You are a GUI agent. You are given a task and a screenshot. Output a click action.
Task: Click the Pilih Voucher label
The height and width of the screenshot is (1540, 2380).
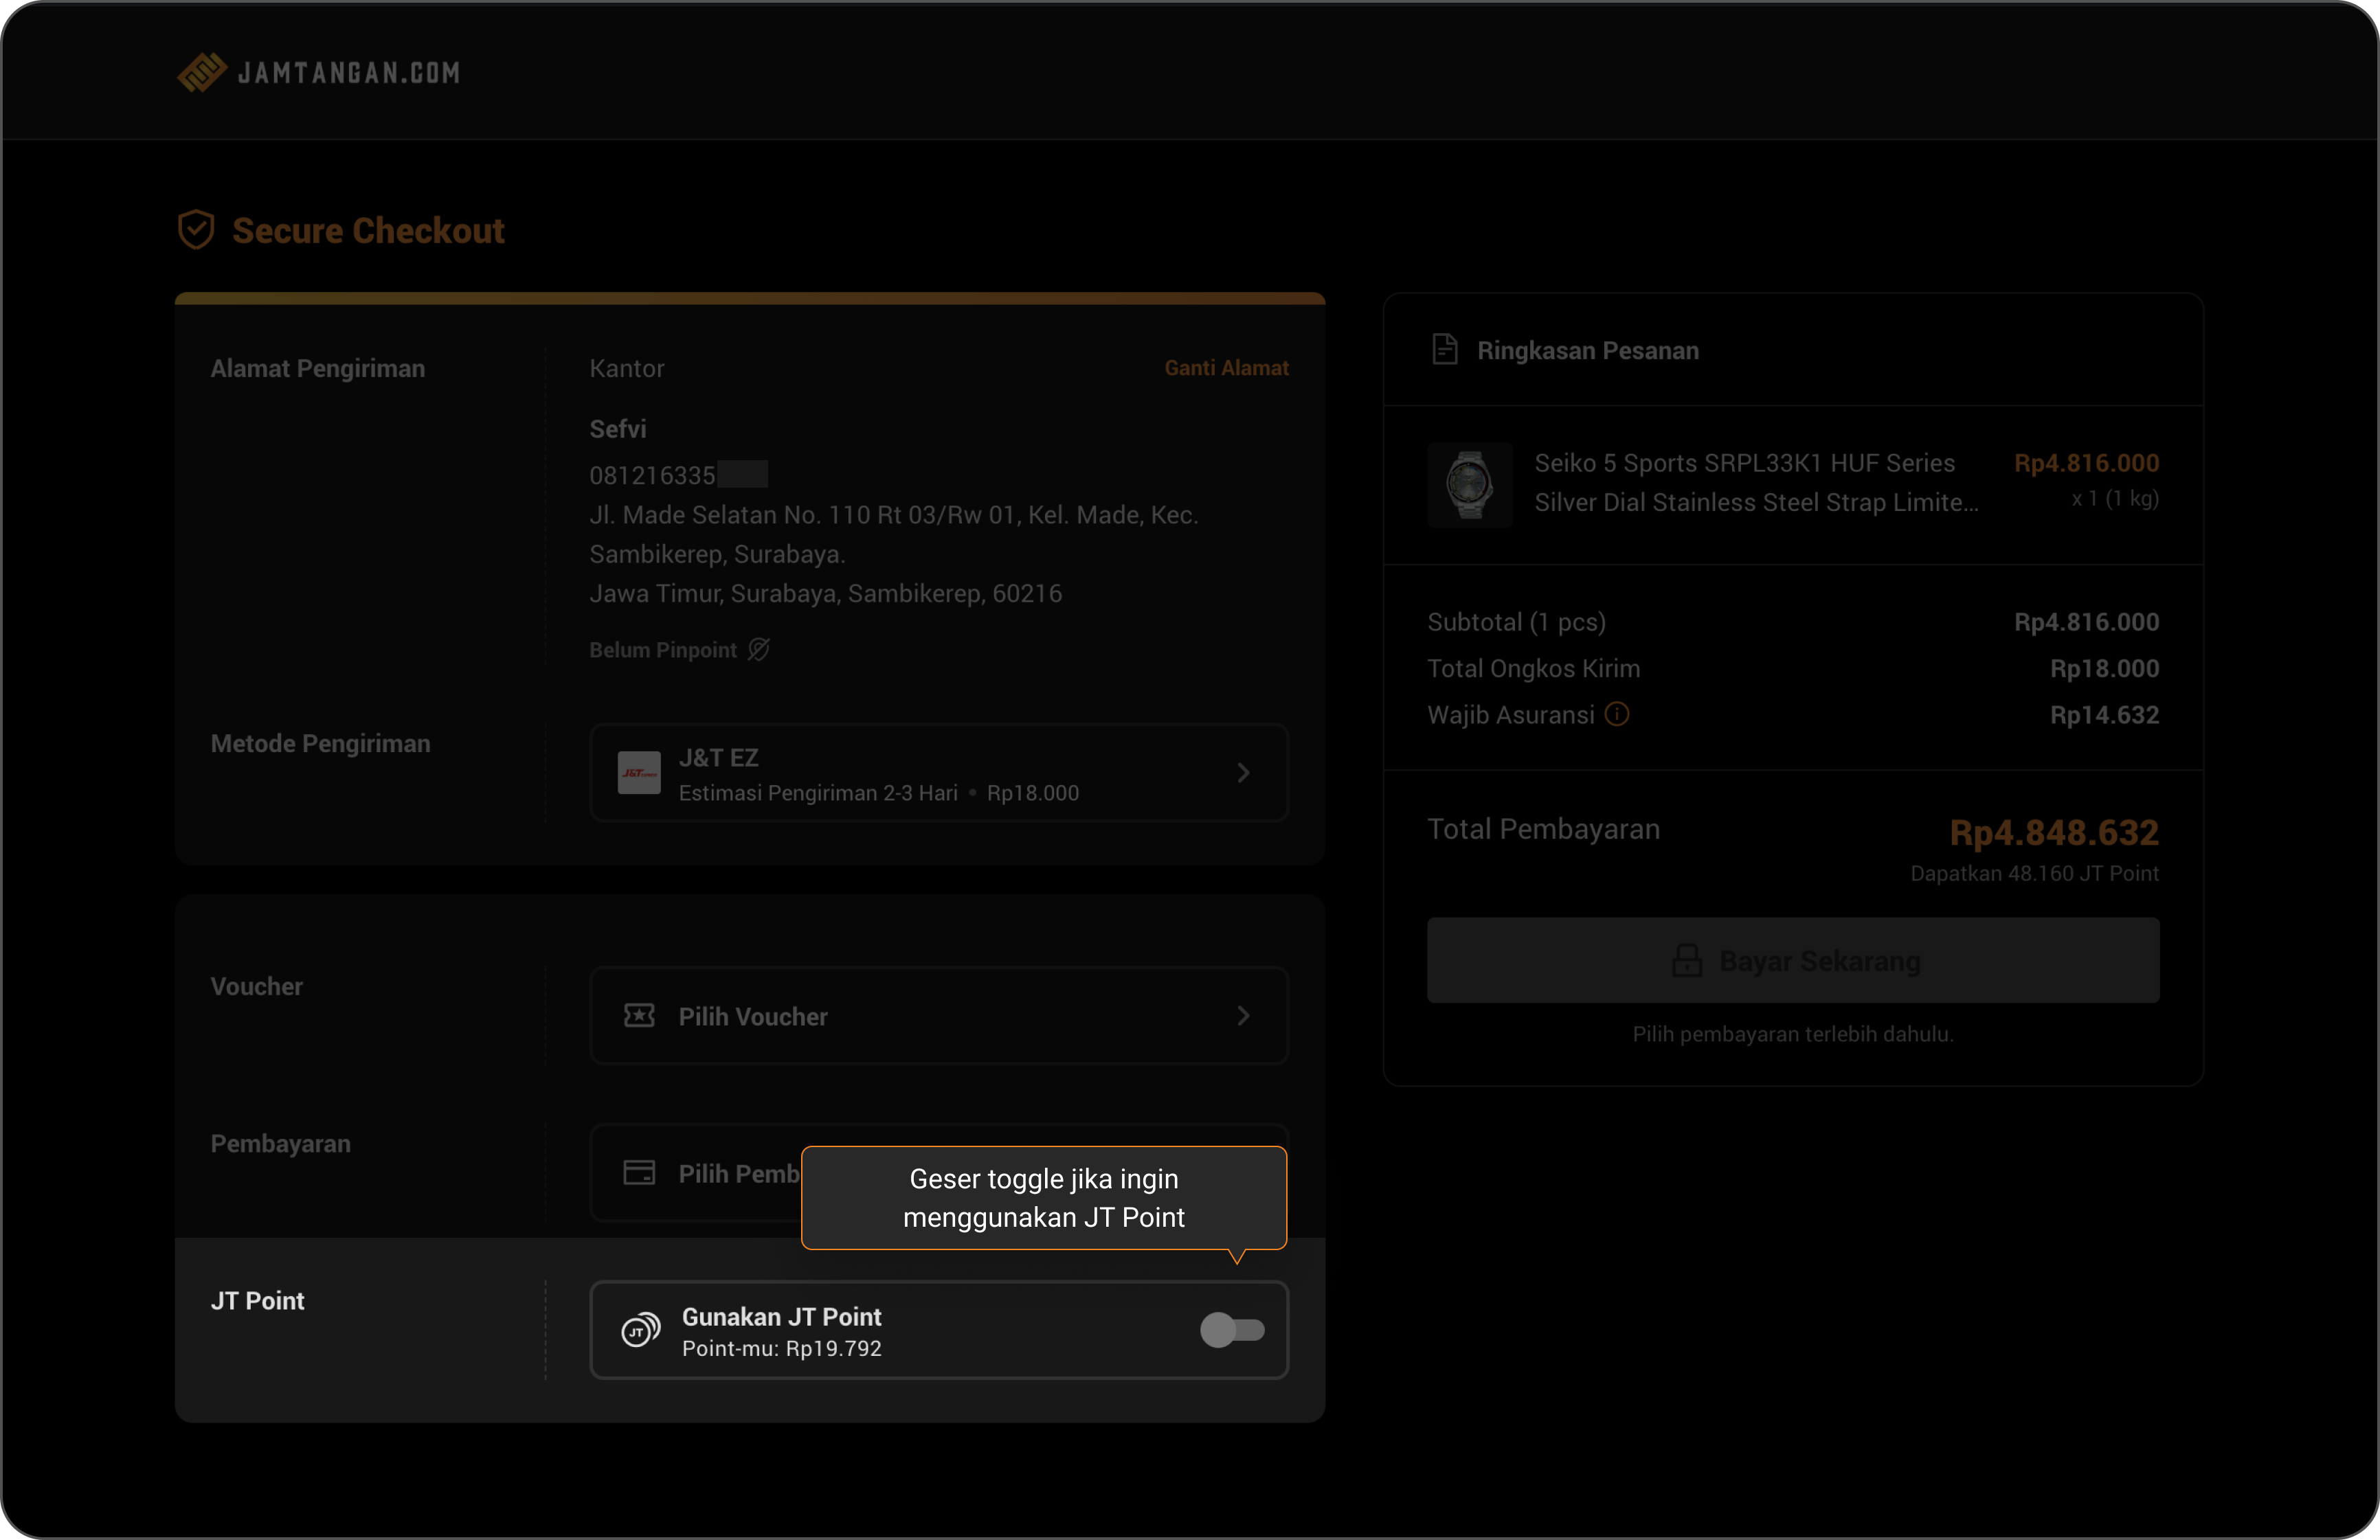click(753, 1017)
